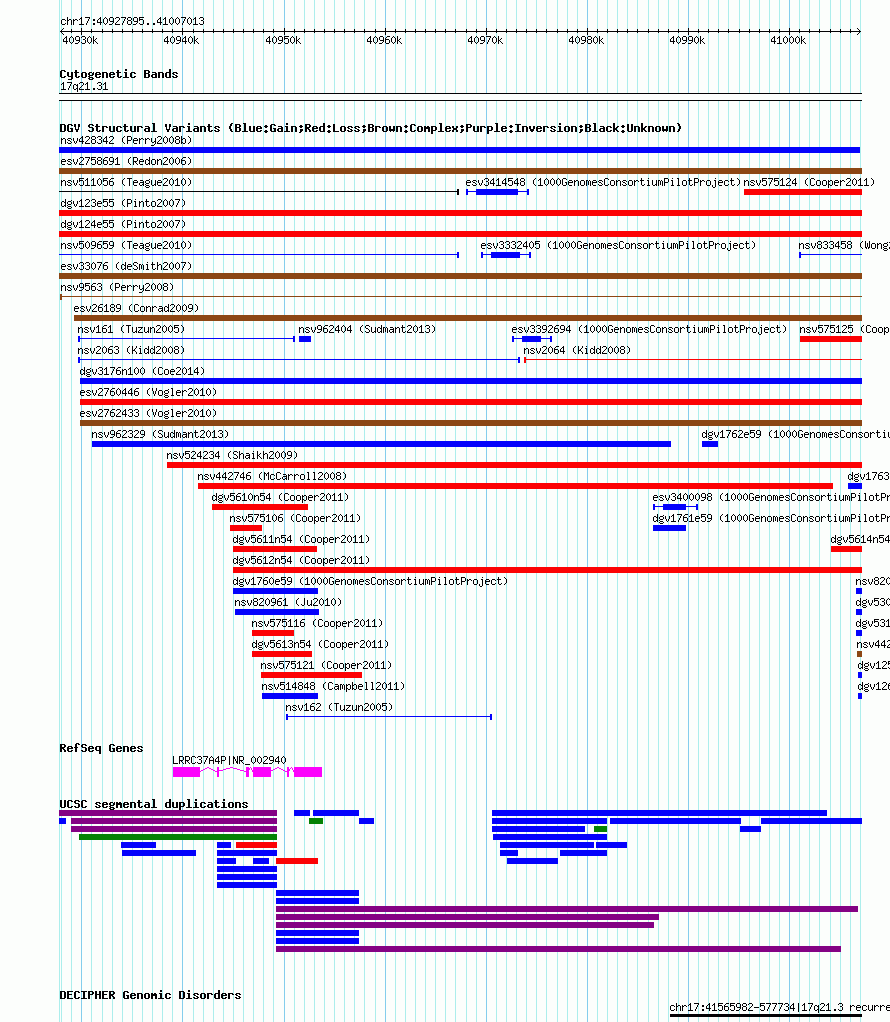Click the blue bar under nsv962329
Screen dimensions: 890x1022
pyautogui.click(x=381, y=444)
